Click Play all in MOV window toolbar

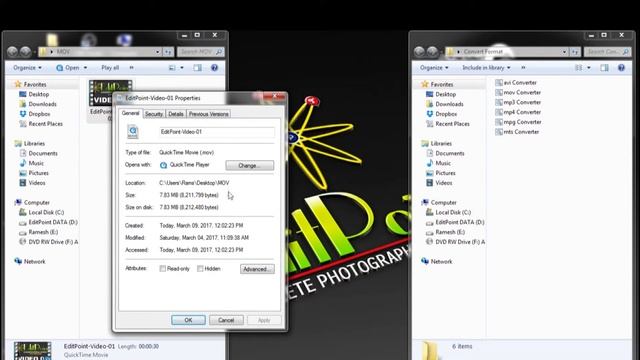[110, 68]
